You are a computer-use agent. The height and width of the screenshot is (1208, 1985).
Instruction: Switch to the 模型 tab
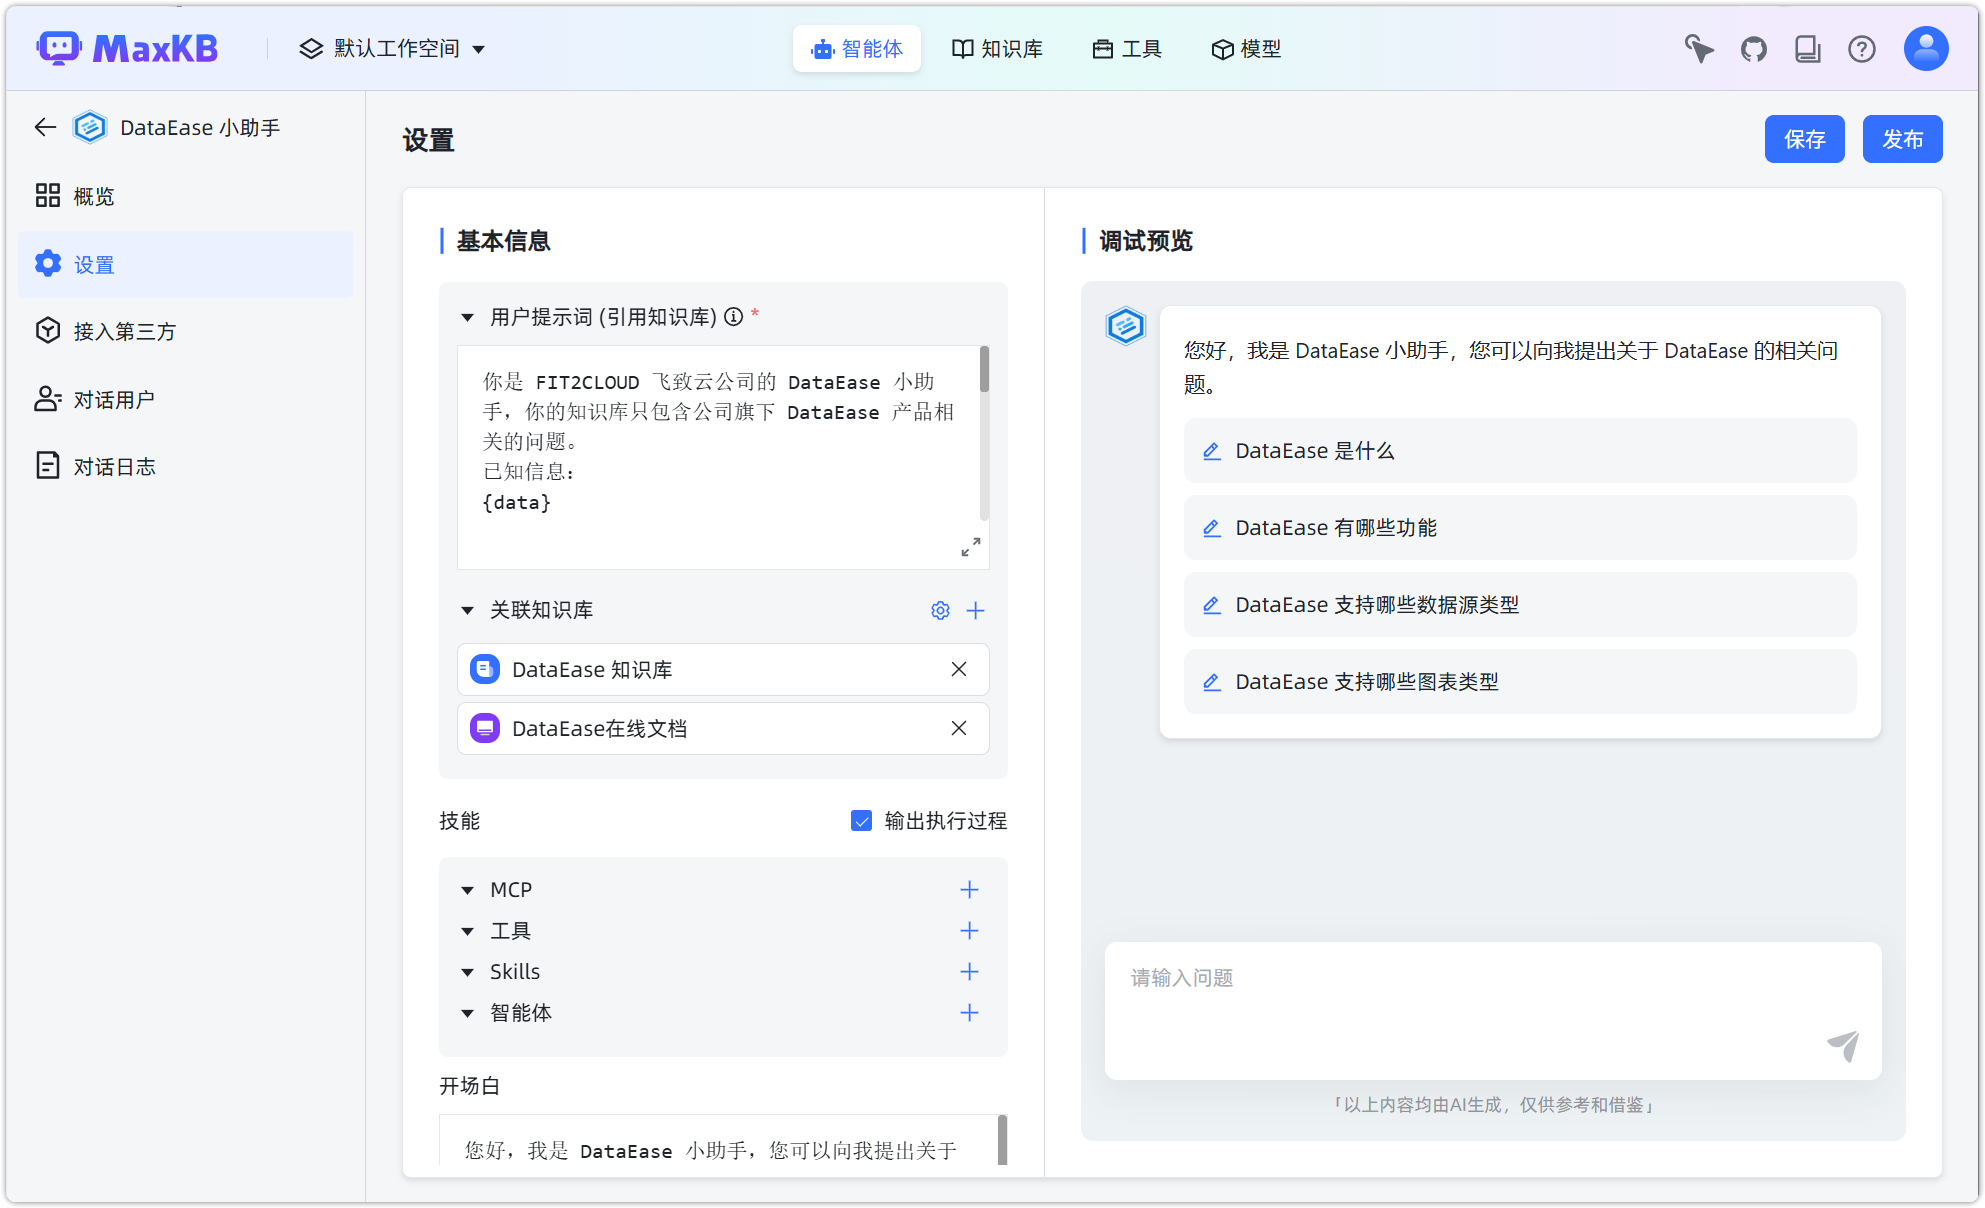tap(1245, 48)
